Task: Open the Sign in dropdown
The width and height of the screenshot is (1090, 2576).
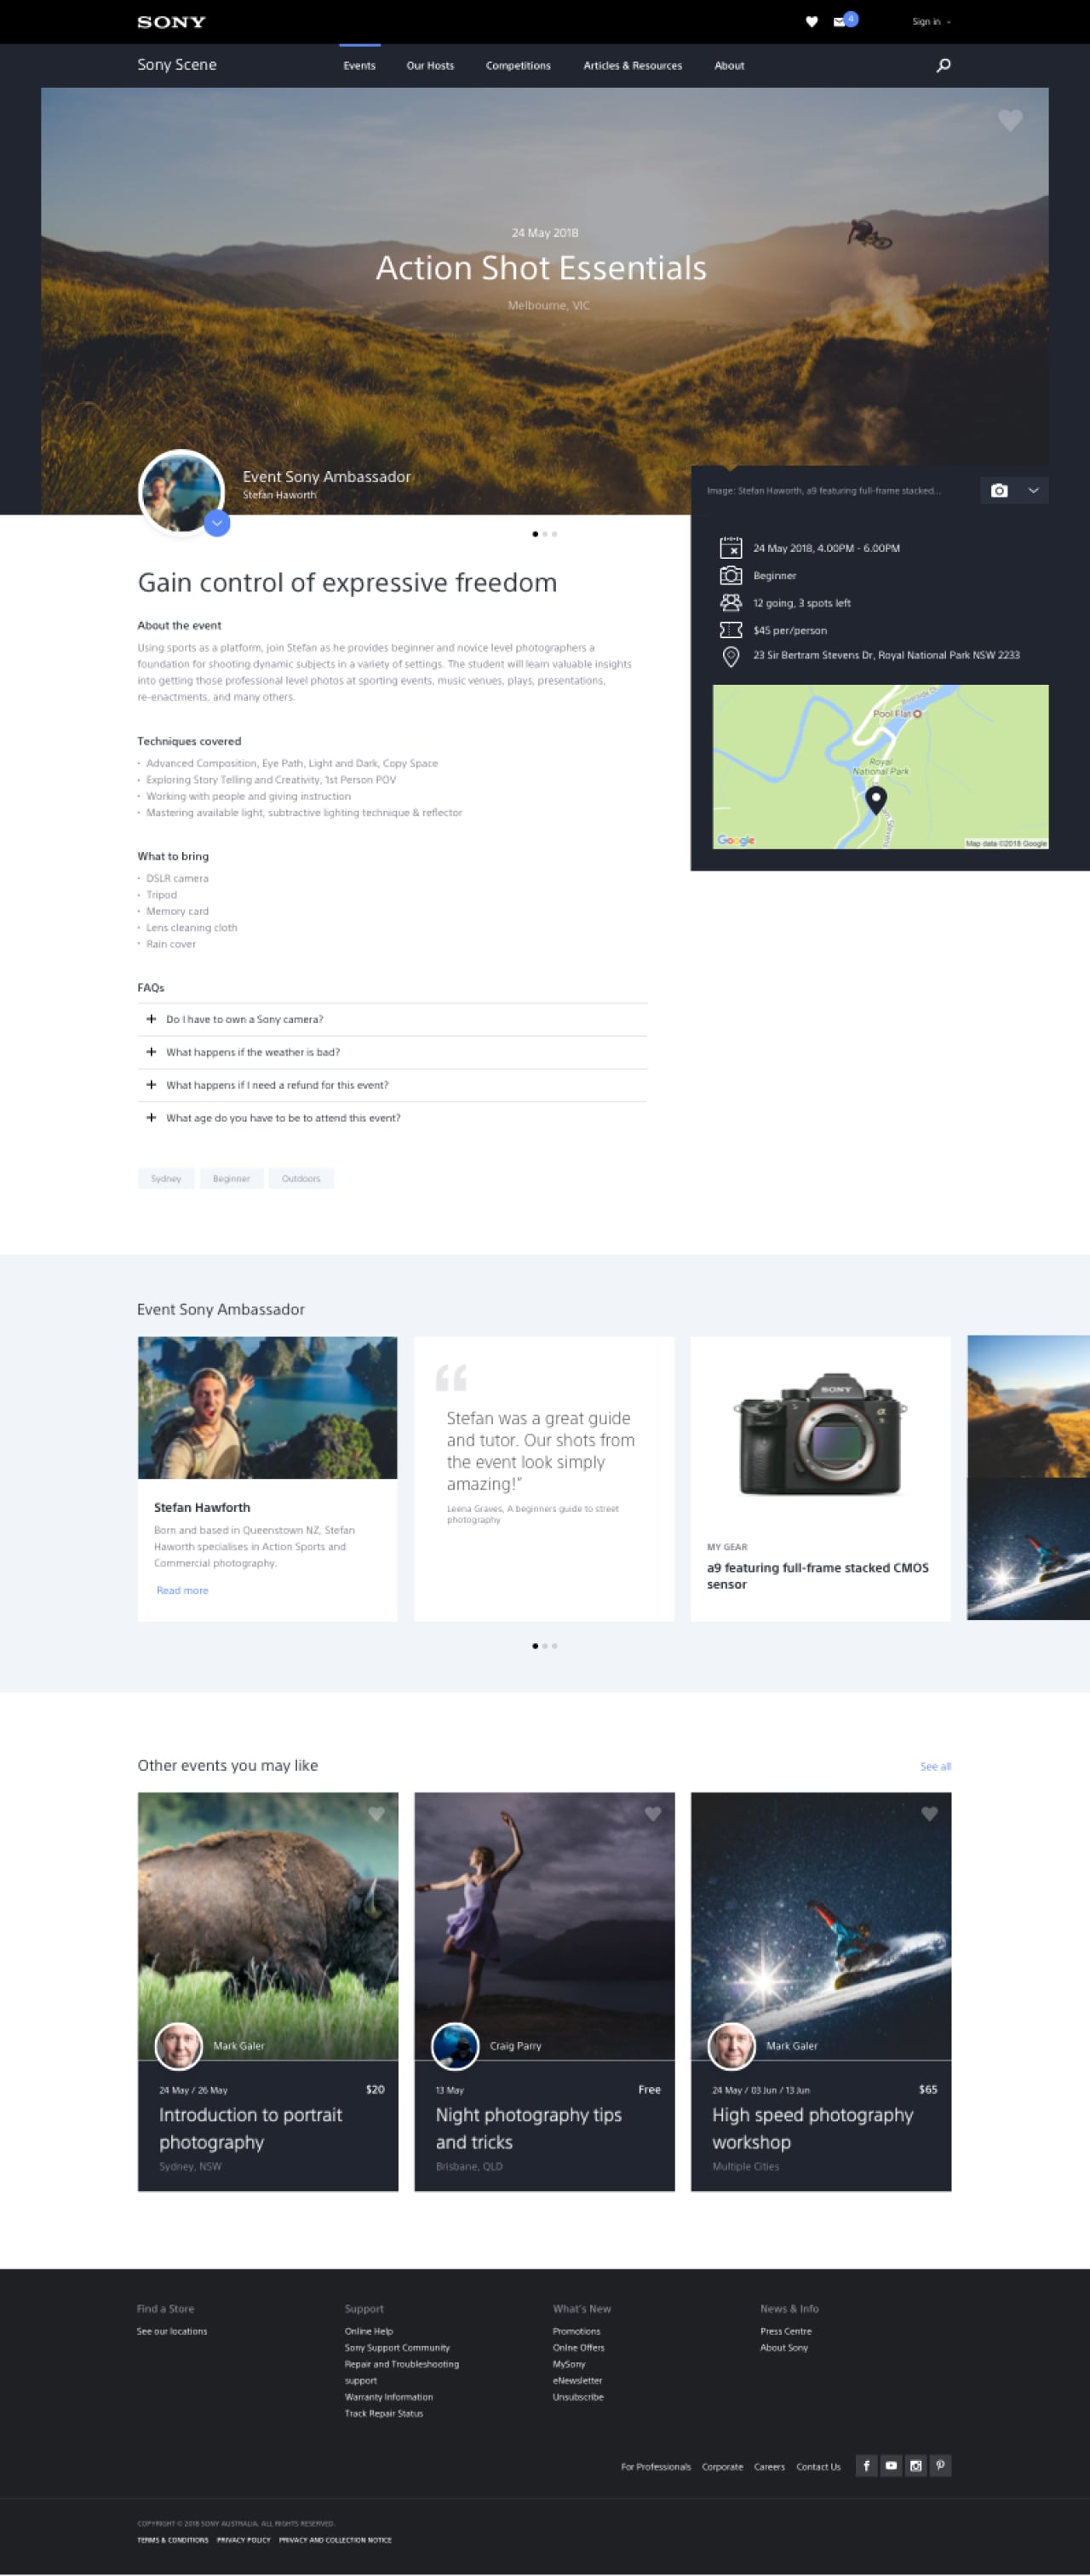Action: click(x=931, y=22)
